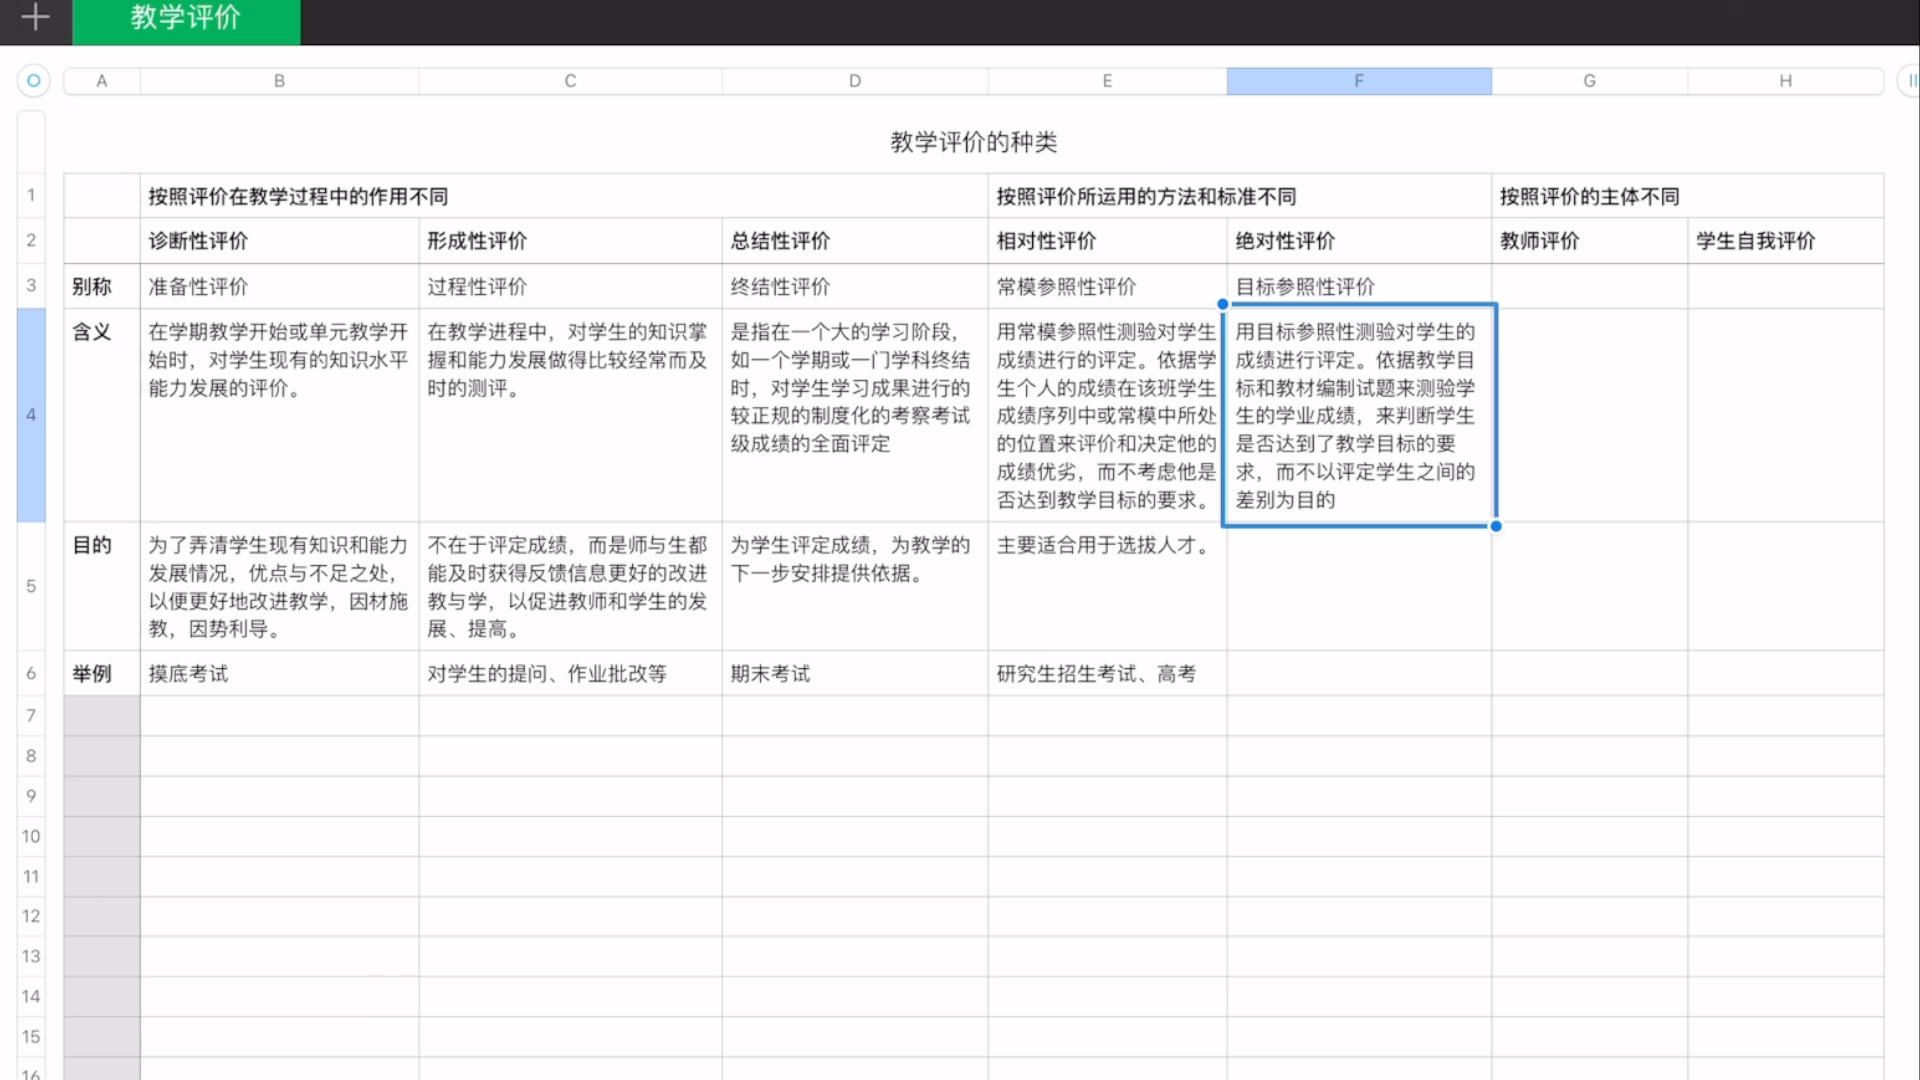Image resolution: width=1920 pixels, height=1080 pixels.
Task: Select row 2 header
Action: click(31, 240)
